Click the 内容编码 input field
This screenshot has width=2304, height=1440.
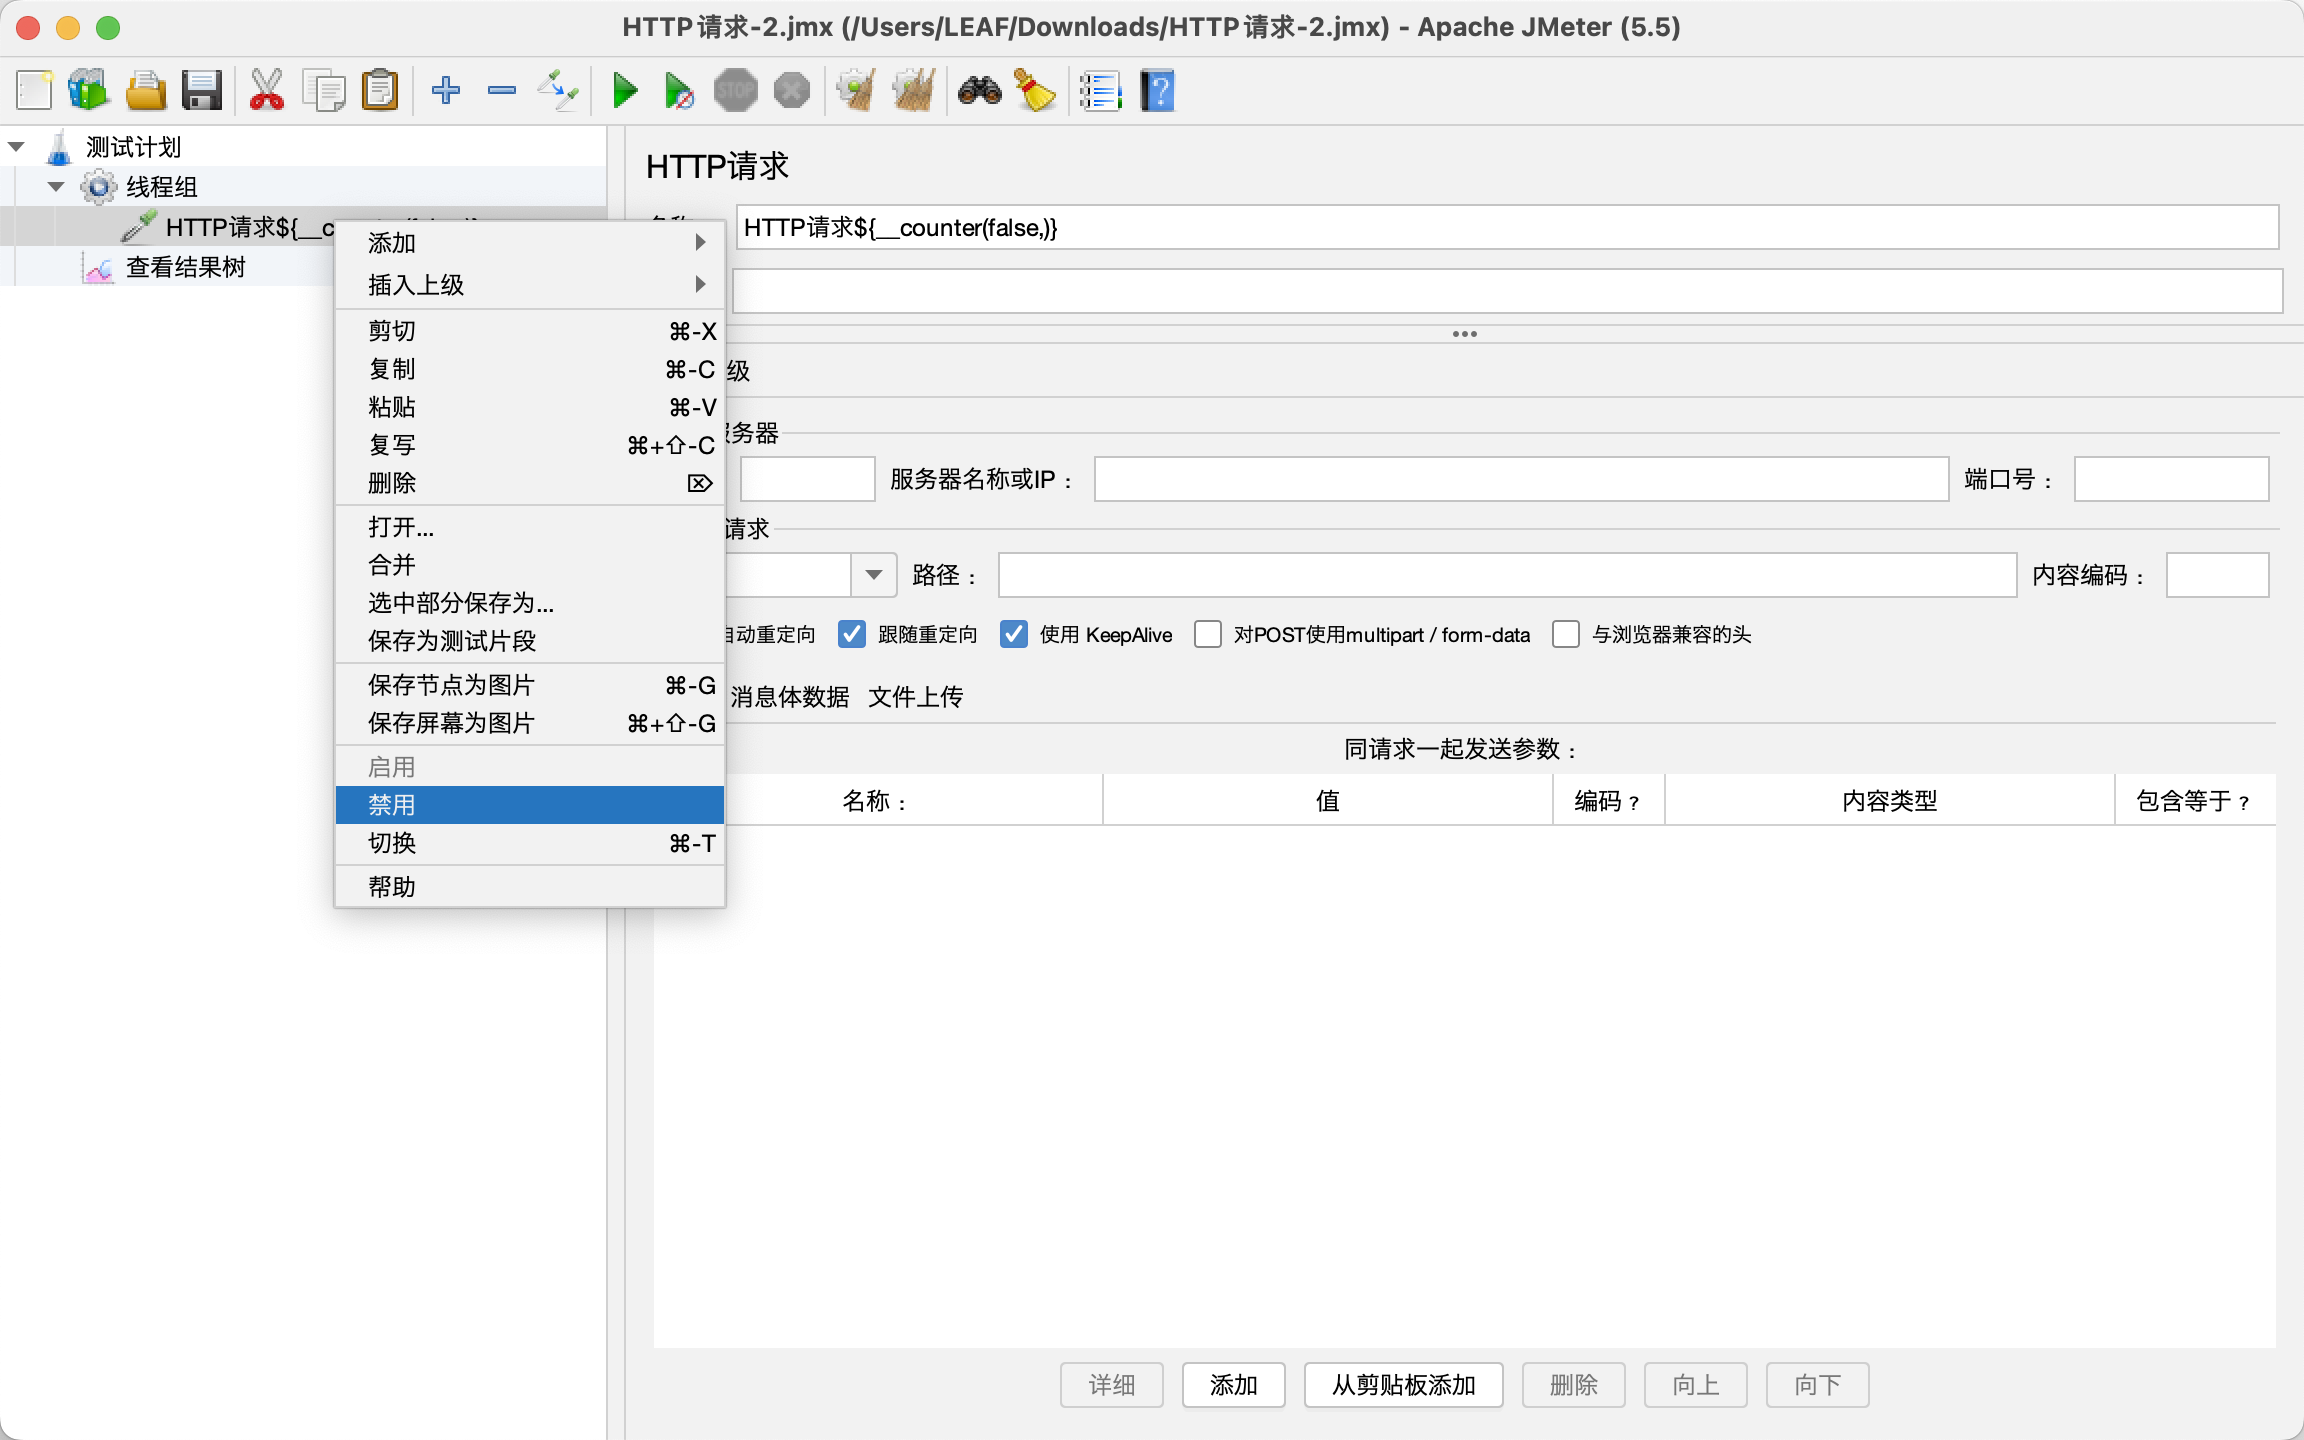tap(2217, 575)
